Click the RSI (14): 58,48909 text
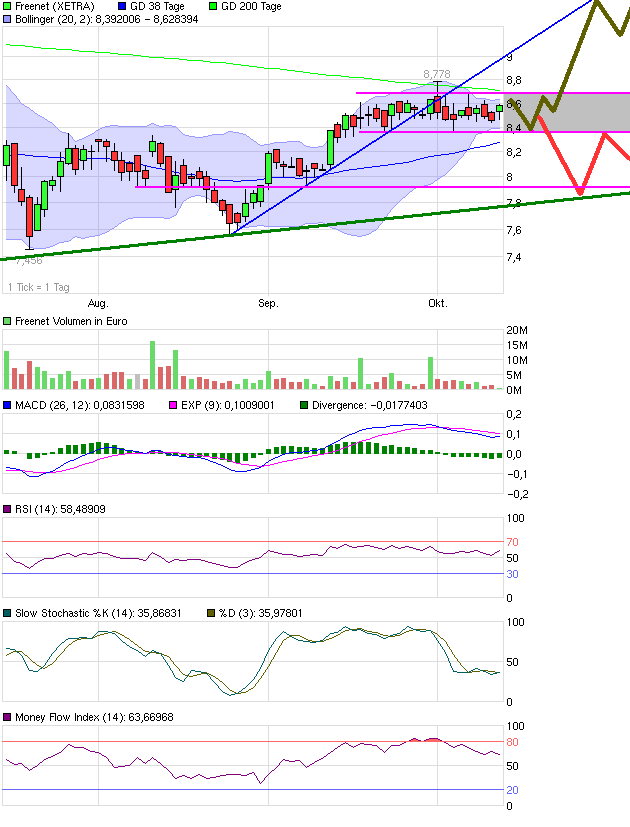 (60, 509)
